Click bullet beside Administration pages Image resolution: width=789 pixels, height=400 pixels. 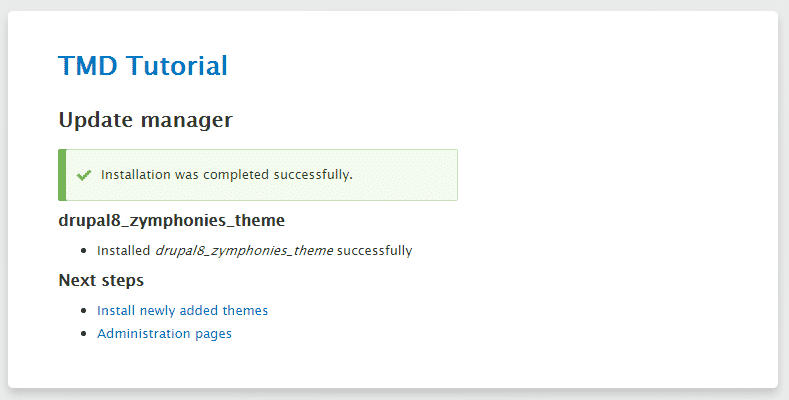click(x=84, y=334)
